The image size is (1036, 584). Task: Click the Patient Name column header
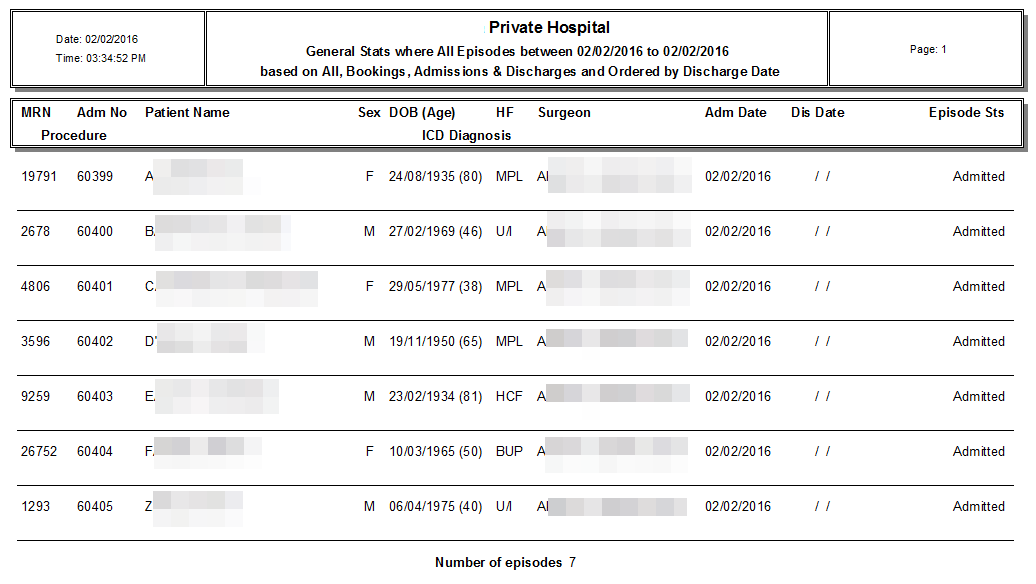[x=187, y=112]
